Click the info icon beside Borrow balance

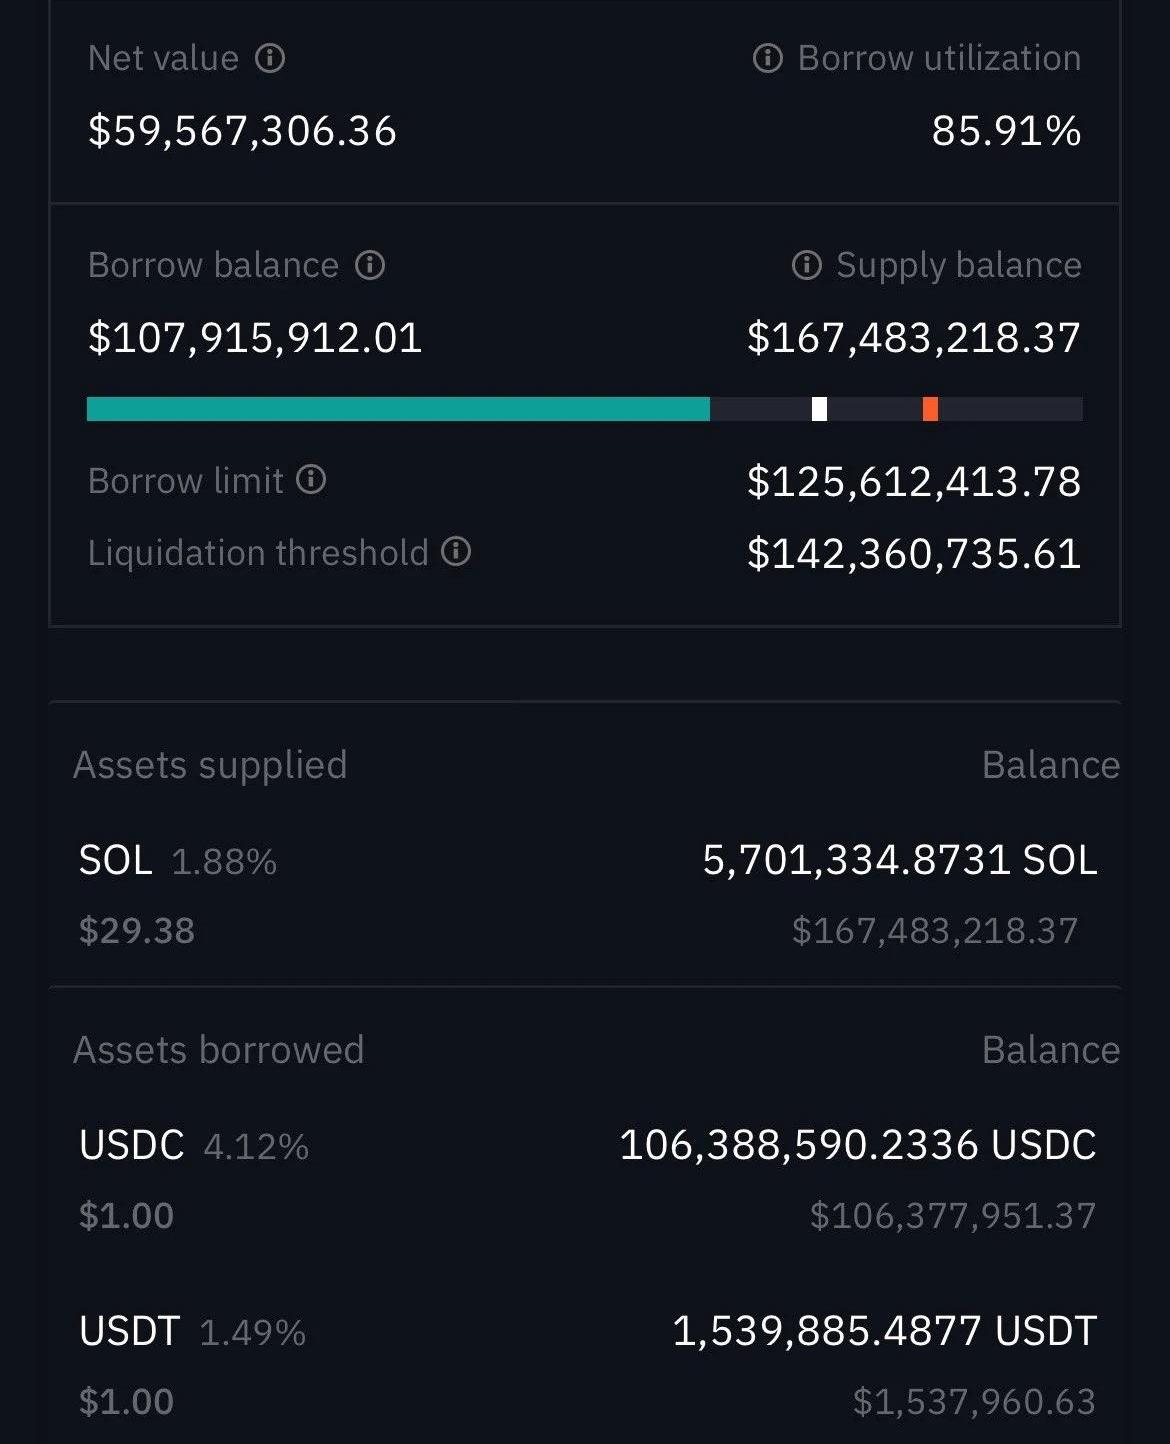[370, 266]
